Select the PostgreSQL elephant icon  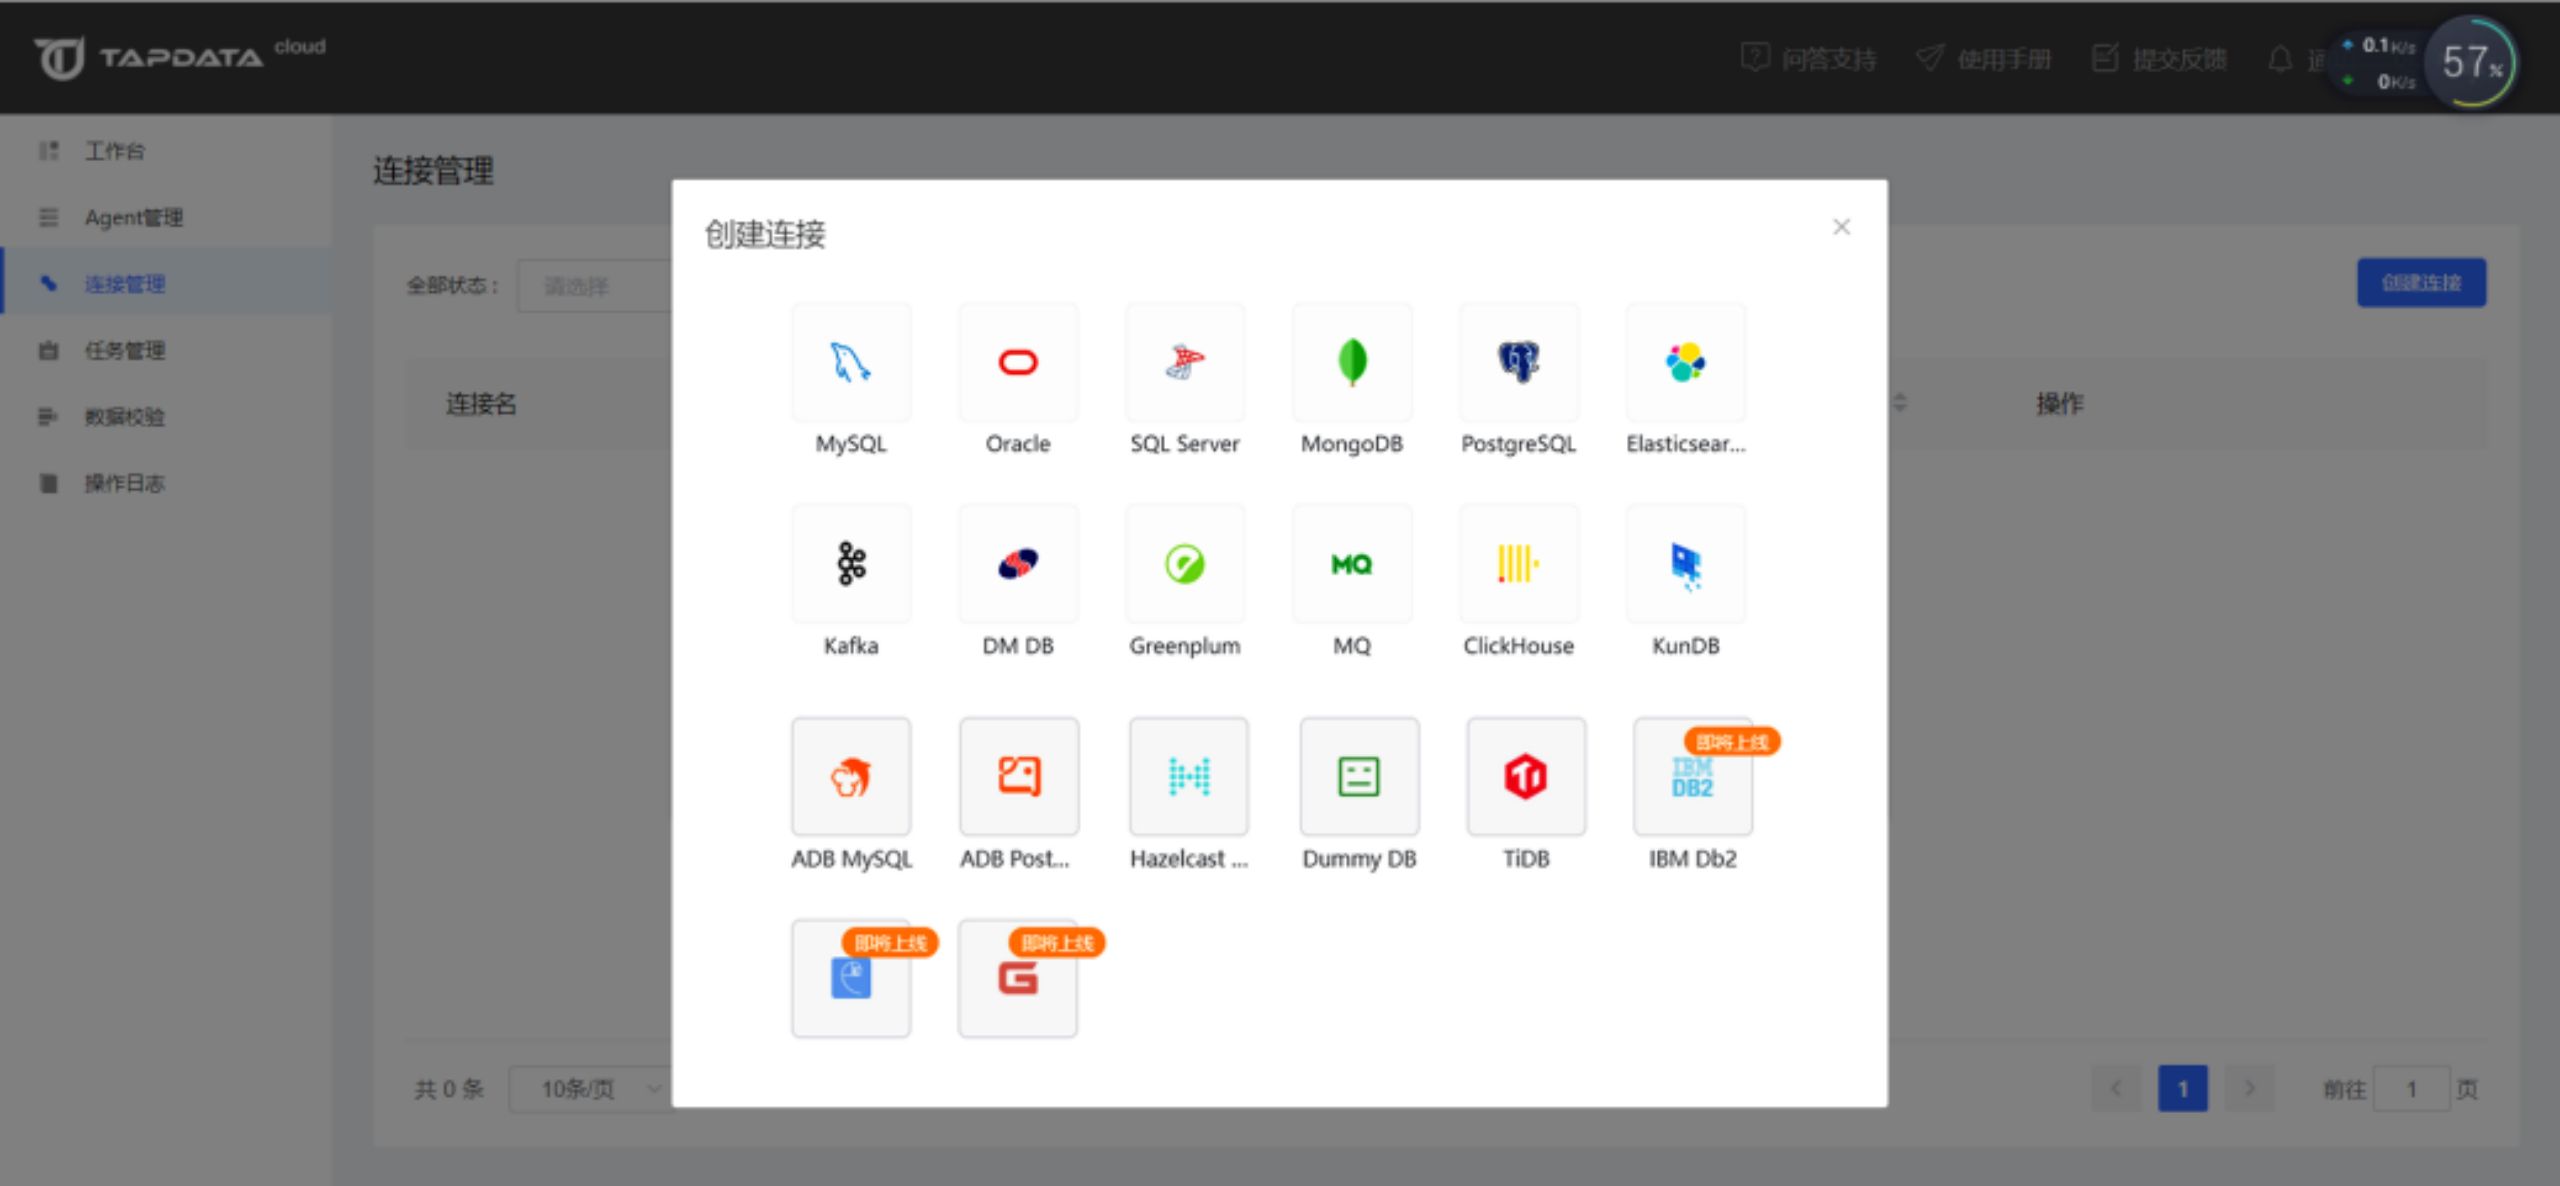pyautogui.click(x=1518, y=362)
